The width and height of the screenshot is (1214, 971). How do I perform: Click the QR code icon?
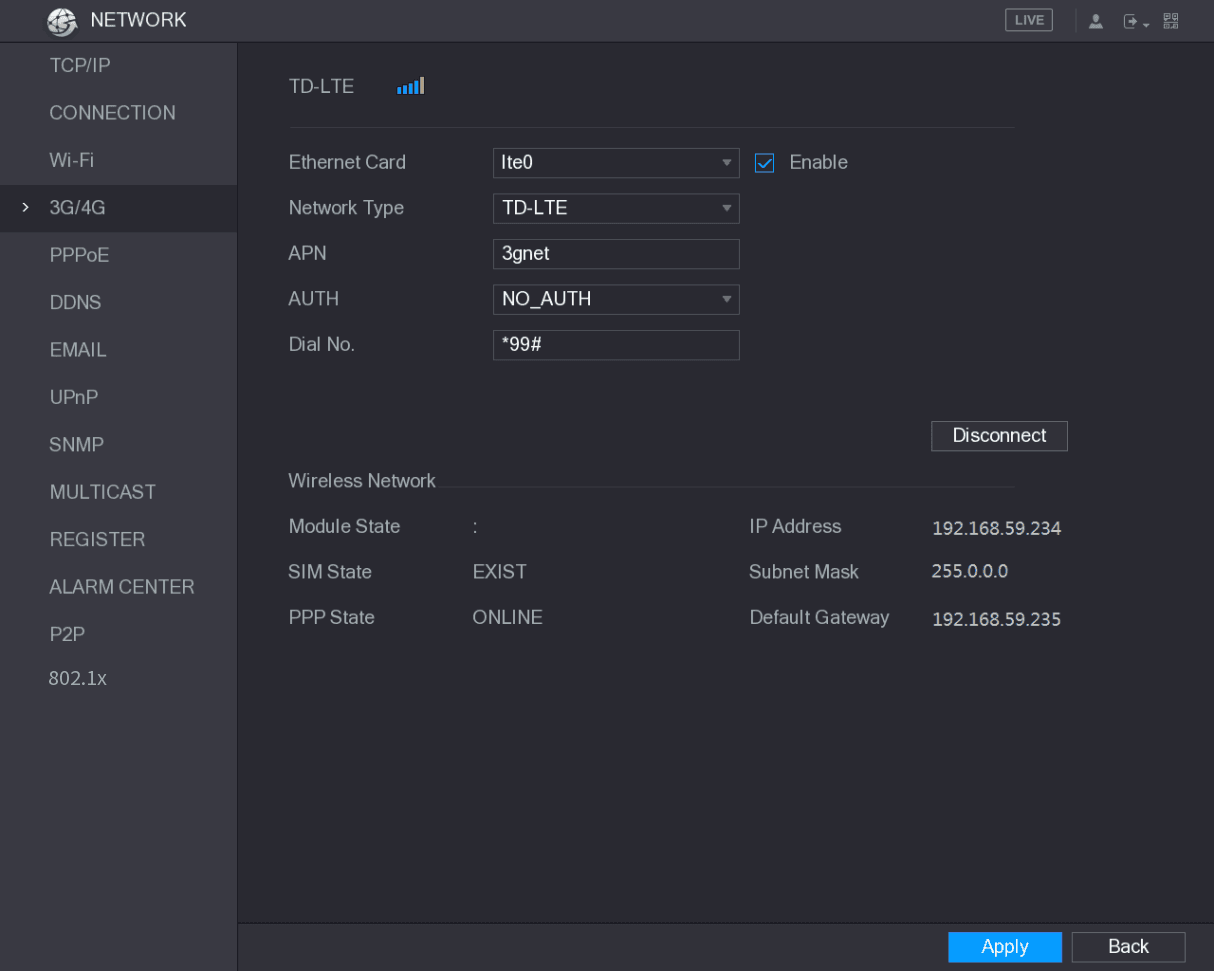(x=1170, y=21)
